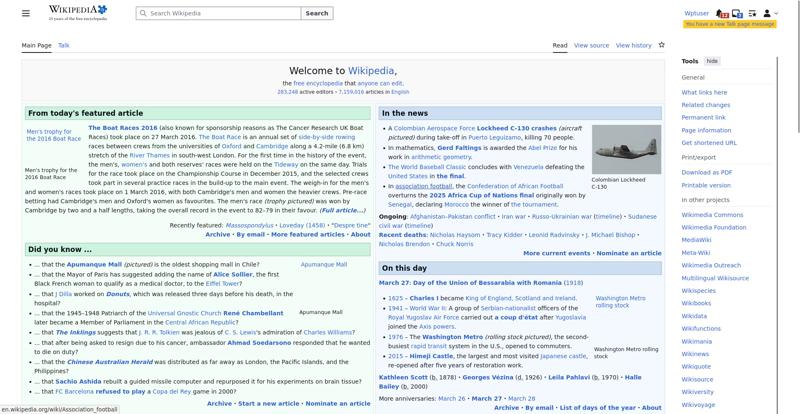This screenshot has width=800, height=414.
Task: Focus the Search Wikipedia input field
Action: (x=220, y=14)
